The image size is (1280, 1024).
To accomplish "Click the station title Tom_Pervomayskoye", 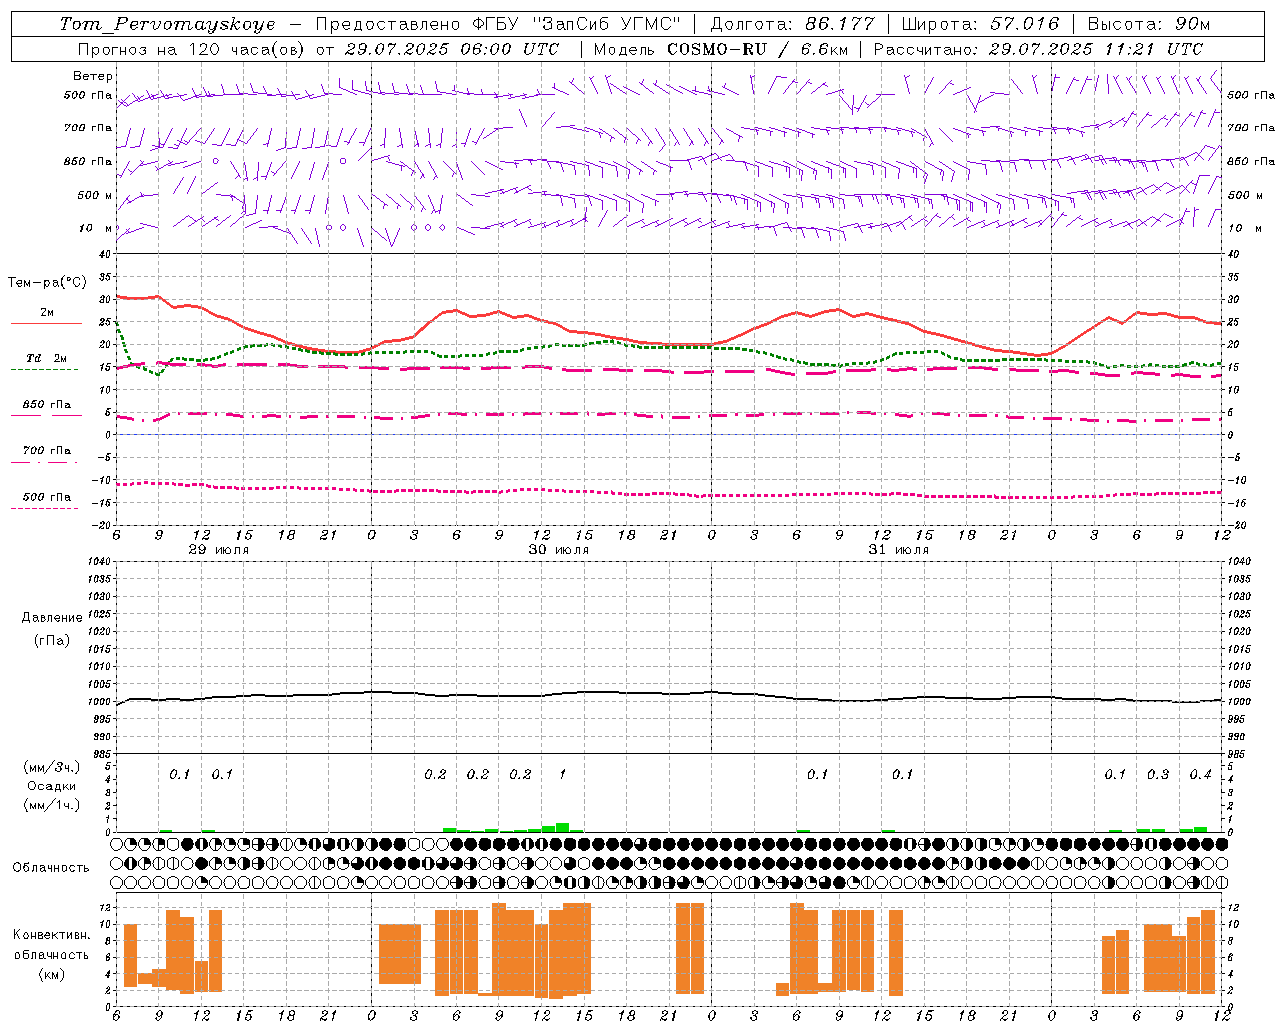I will tap(168, 24).
